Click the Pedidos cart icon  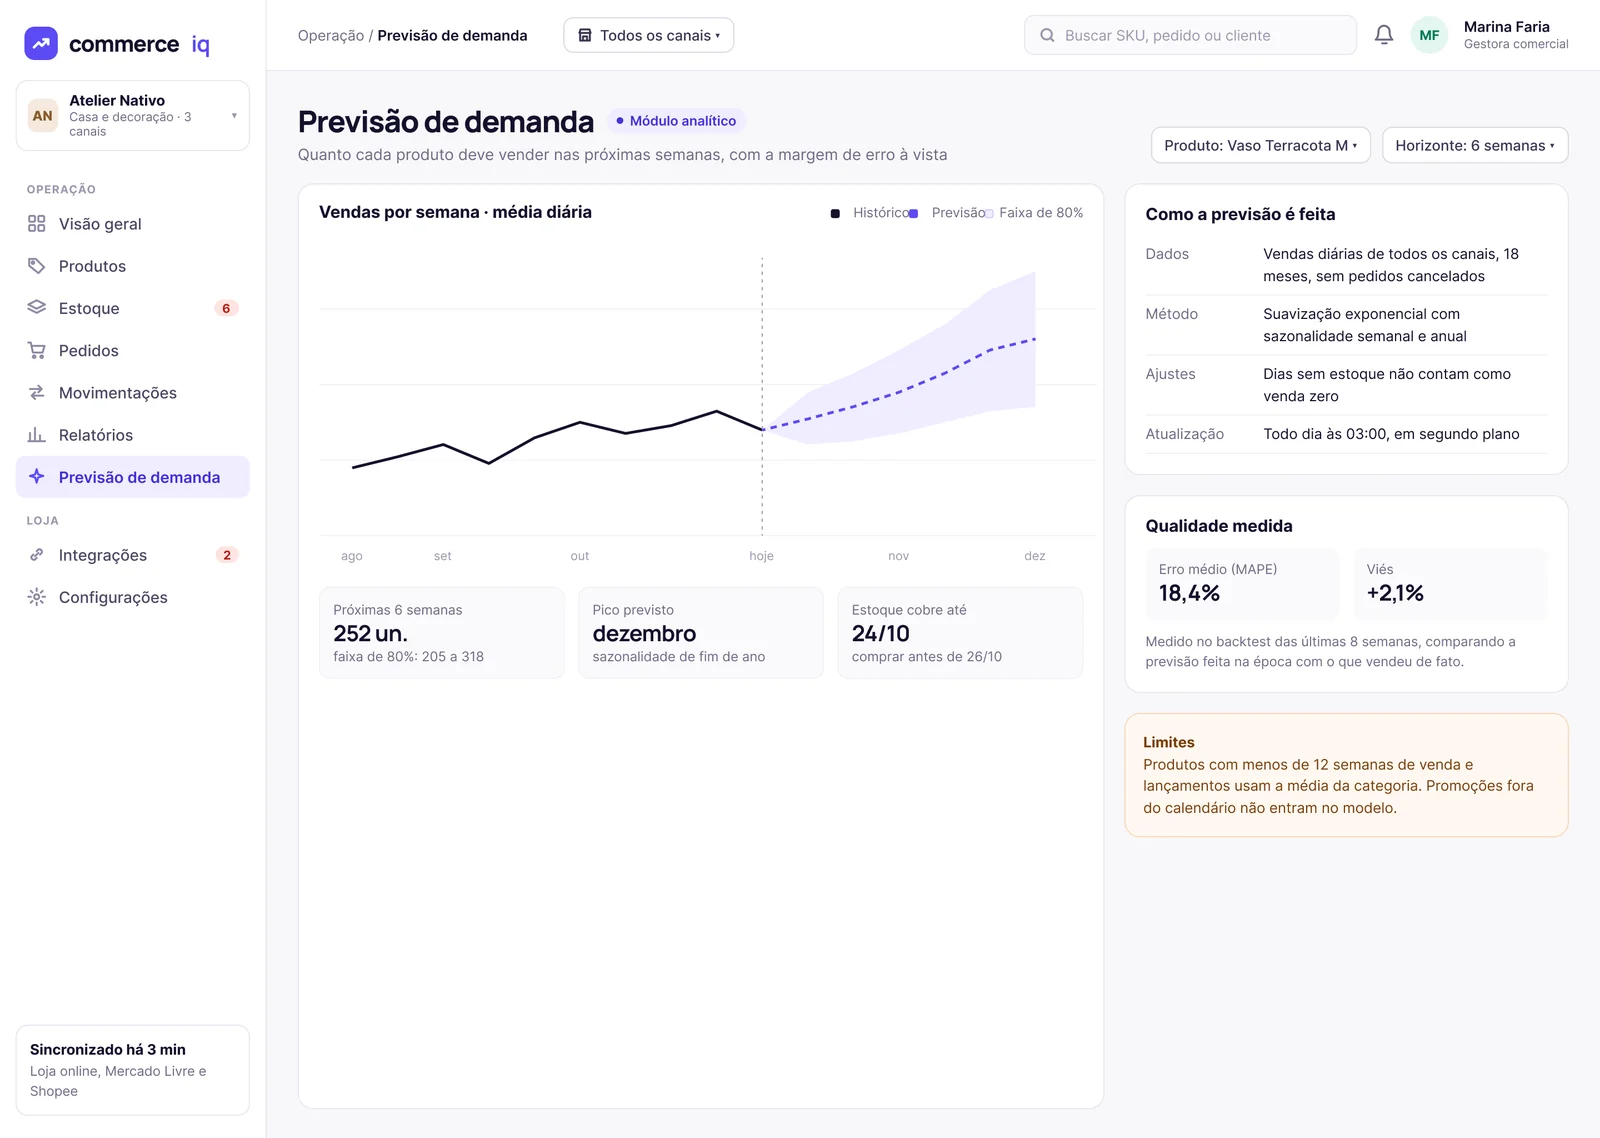tap(37, 350)
